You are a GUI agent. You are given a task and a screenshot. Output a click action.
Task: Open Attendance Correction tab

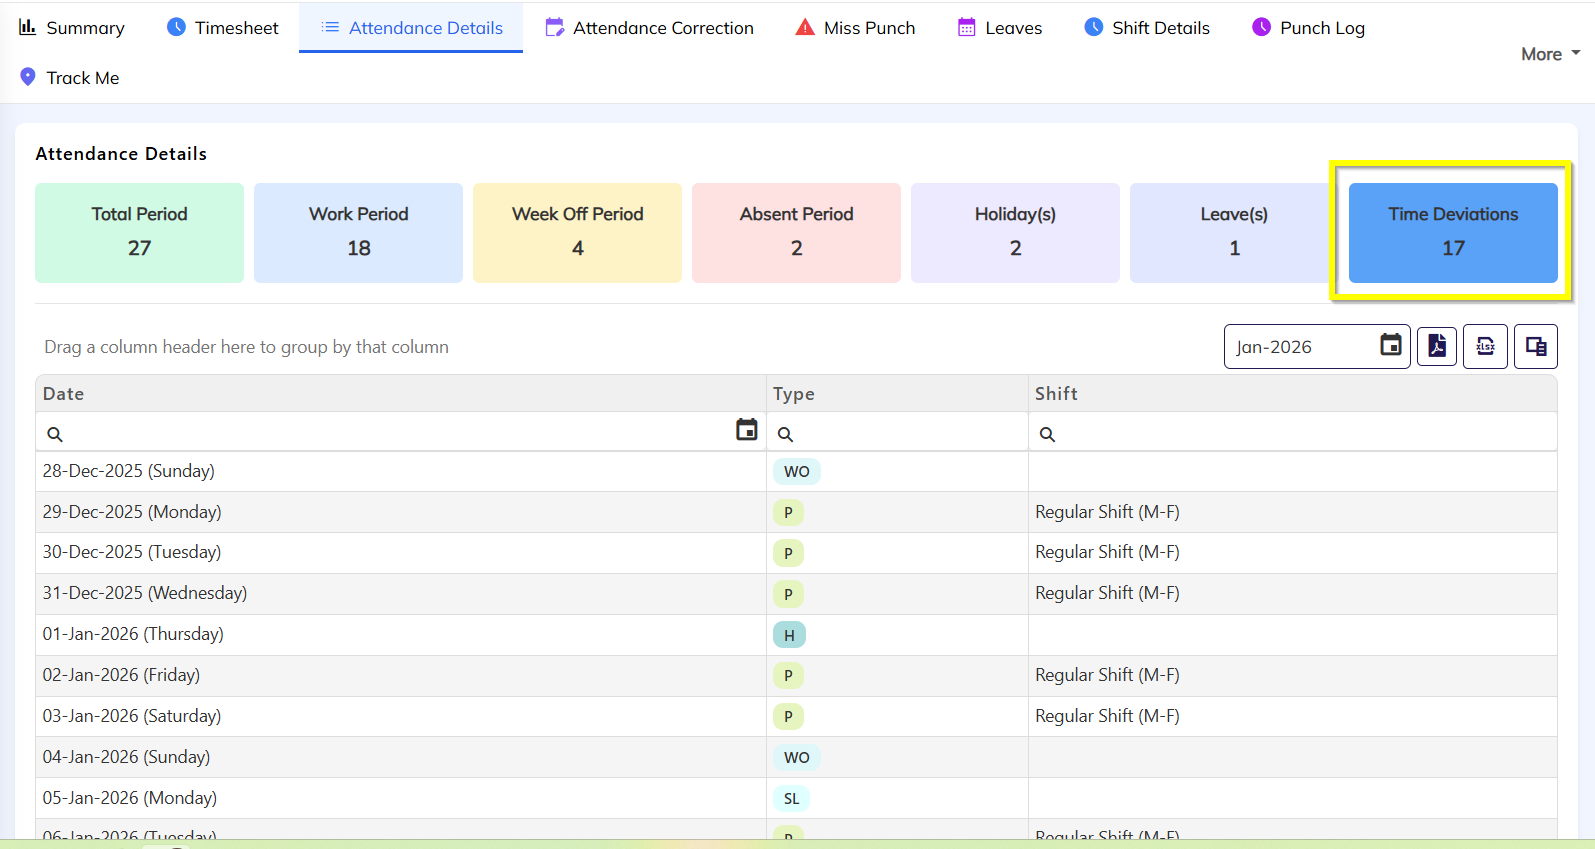(x=649, y=28)
